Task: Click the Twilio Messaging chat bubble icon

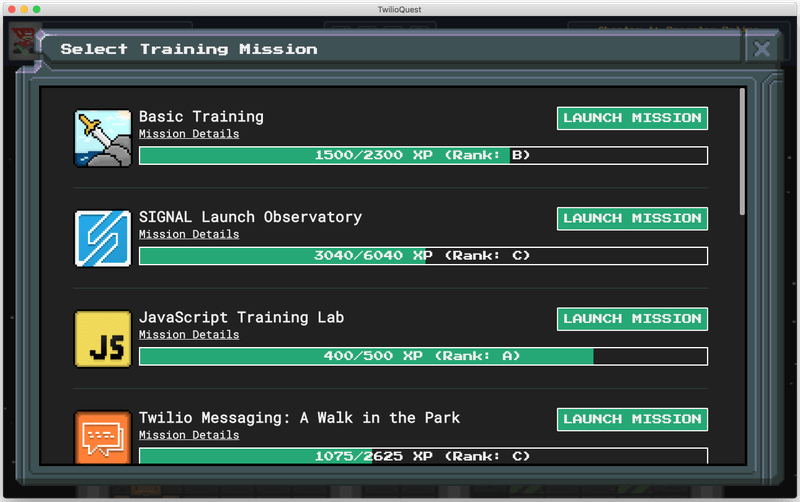Action: 103,438
